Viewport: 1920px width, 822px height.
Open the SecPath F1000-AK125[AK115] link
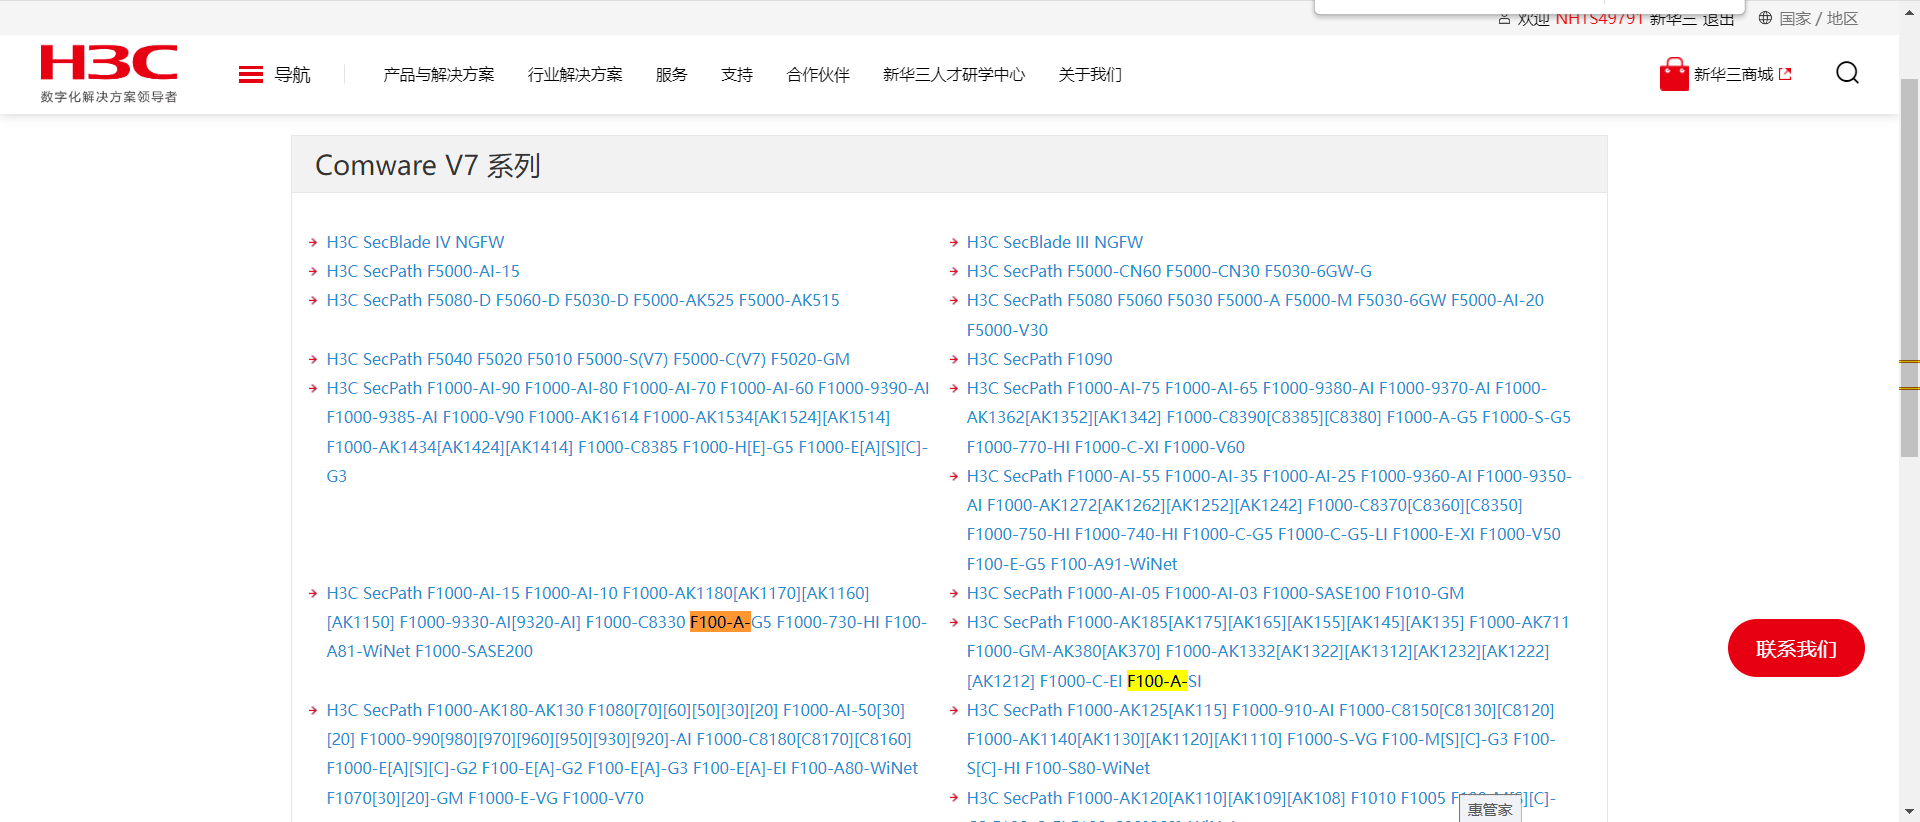tap(1261, 739)
